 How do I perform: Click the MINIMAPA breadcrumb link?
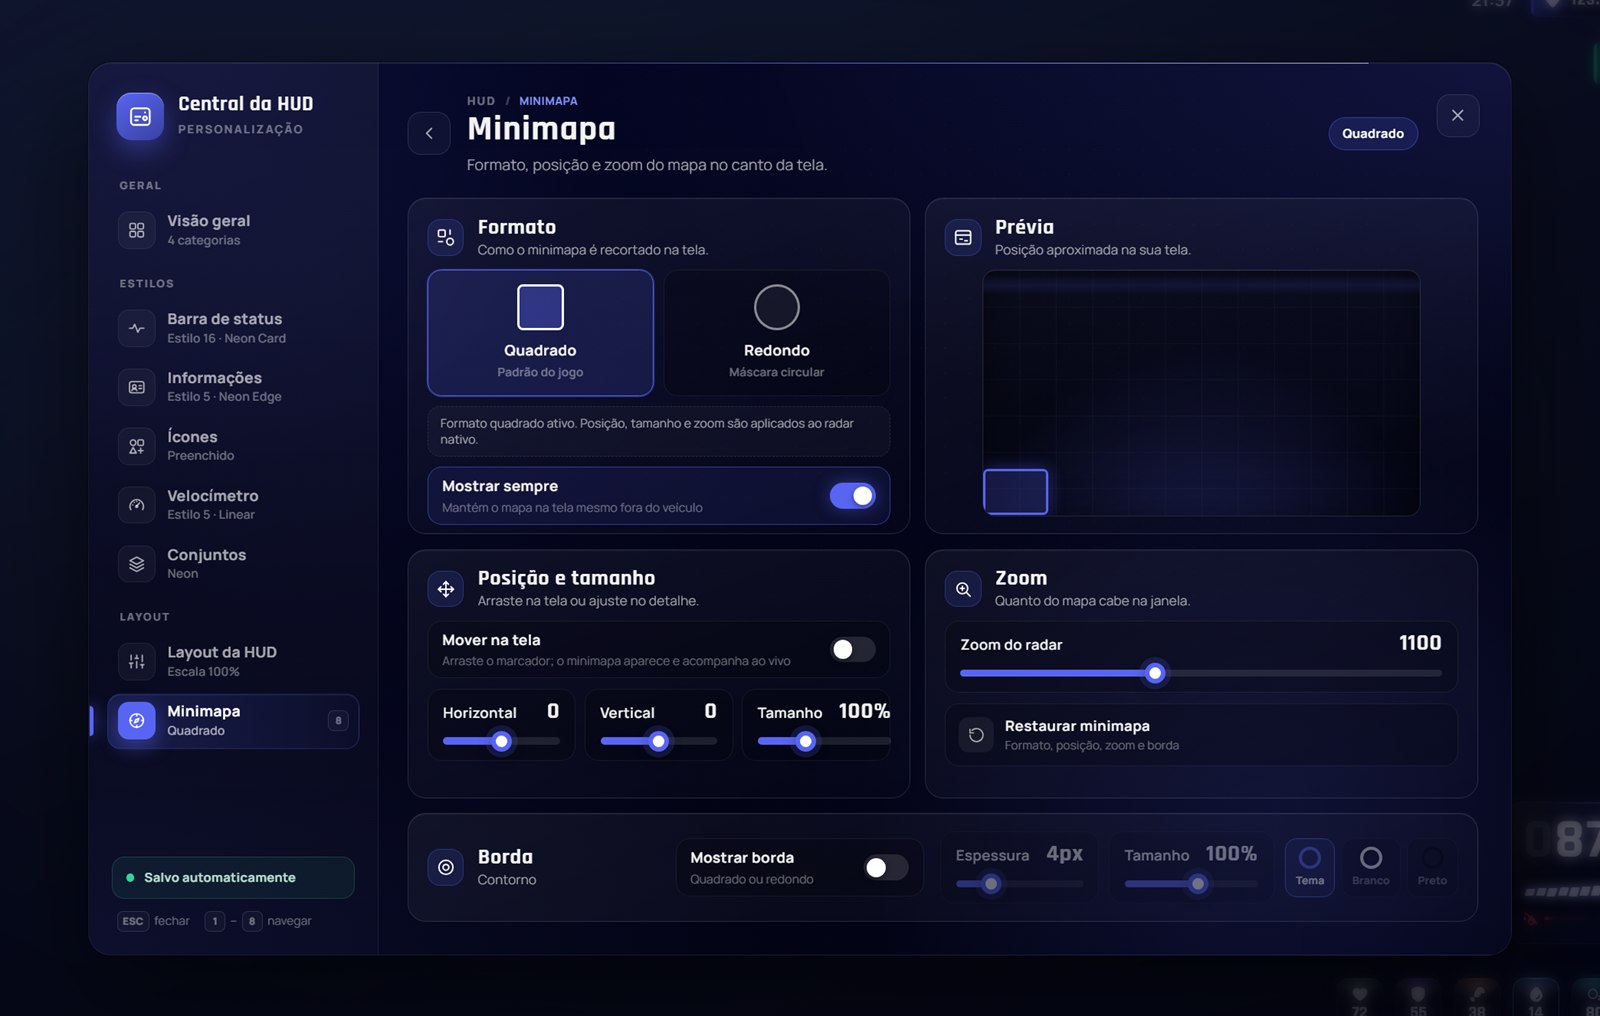[x=548, y=101]
